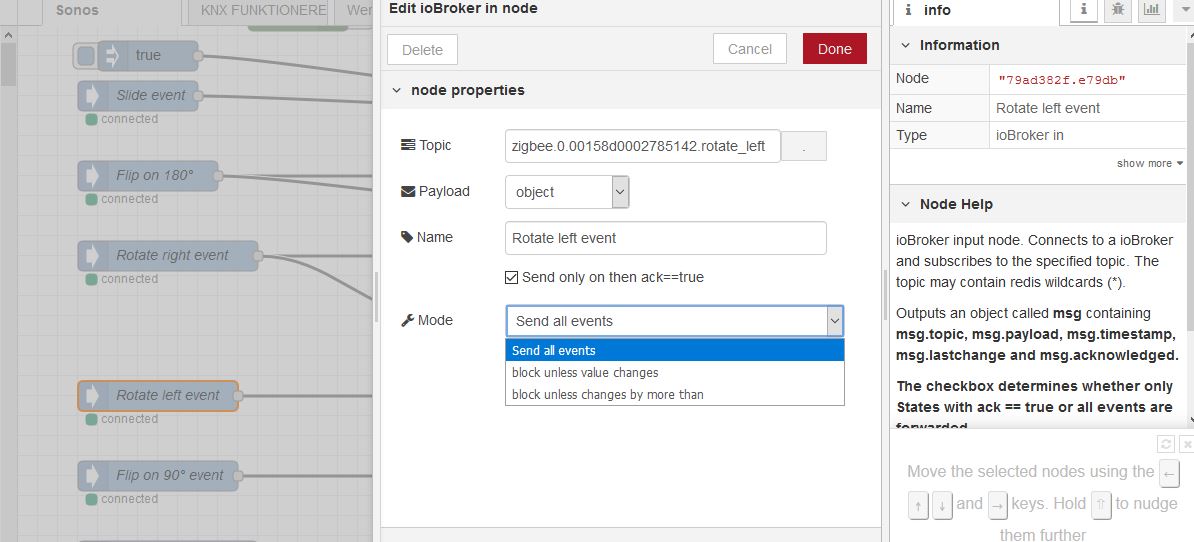This screenshot has width=1194, height=542.
Task: Click the Name input field
Action: [666, 238]
